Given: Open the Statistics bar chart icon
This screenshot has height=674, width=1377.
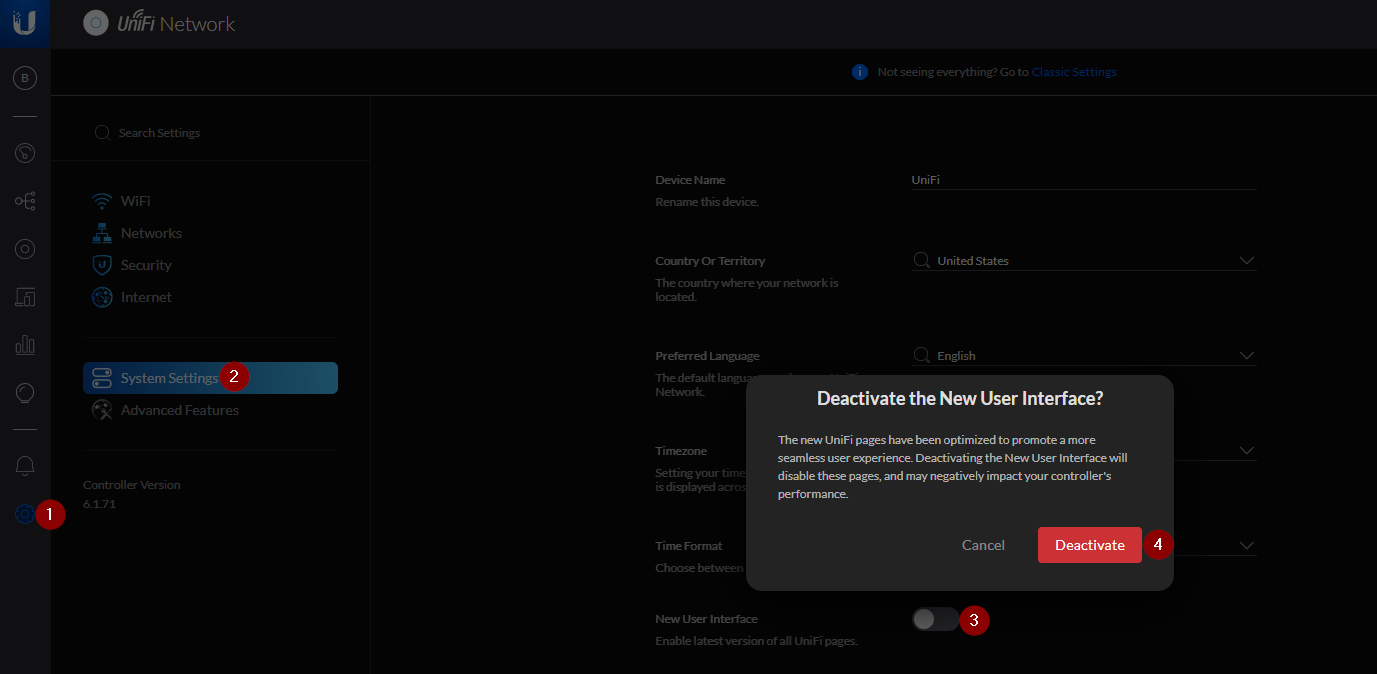Looking at the screenshot, I should (x=25, y=345).
